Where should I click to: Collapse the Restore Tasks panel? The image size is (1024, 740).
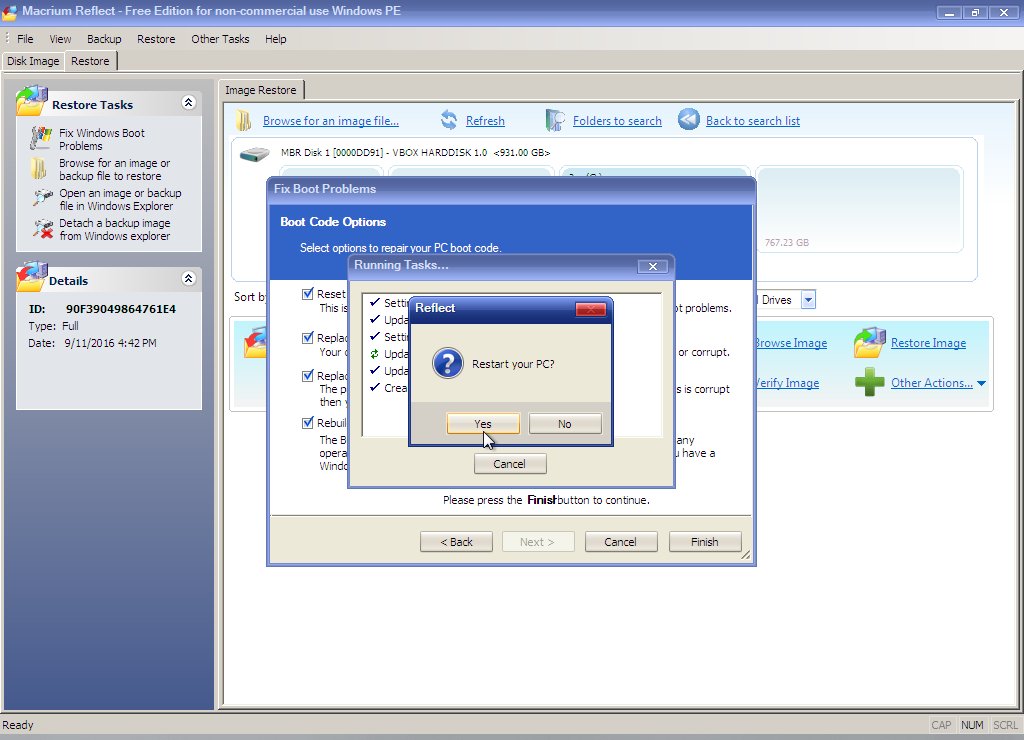point(188,103)
